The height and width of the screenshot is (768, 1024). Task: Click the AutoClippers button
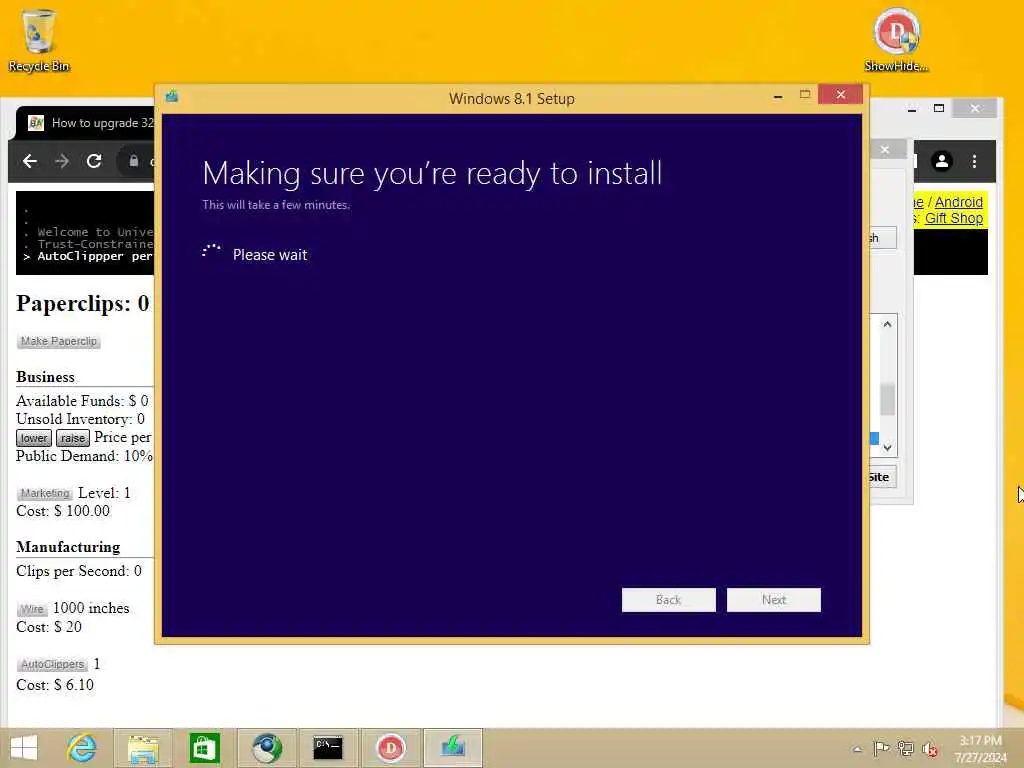[52, 664]
